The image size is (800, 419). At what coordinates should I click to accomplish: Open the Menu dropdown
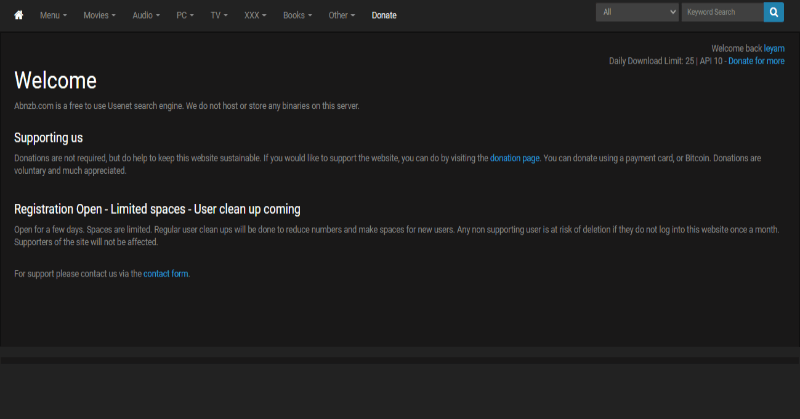pos(53,16)
